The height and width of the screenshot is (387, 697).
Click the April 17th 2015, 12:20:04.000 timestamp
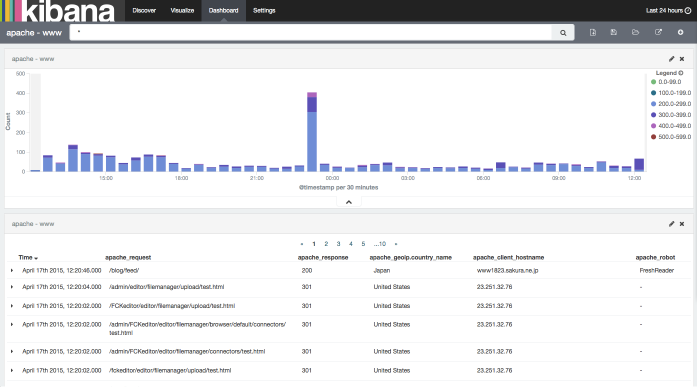click(62, 287)
